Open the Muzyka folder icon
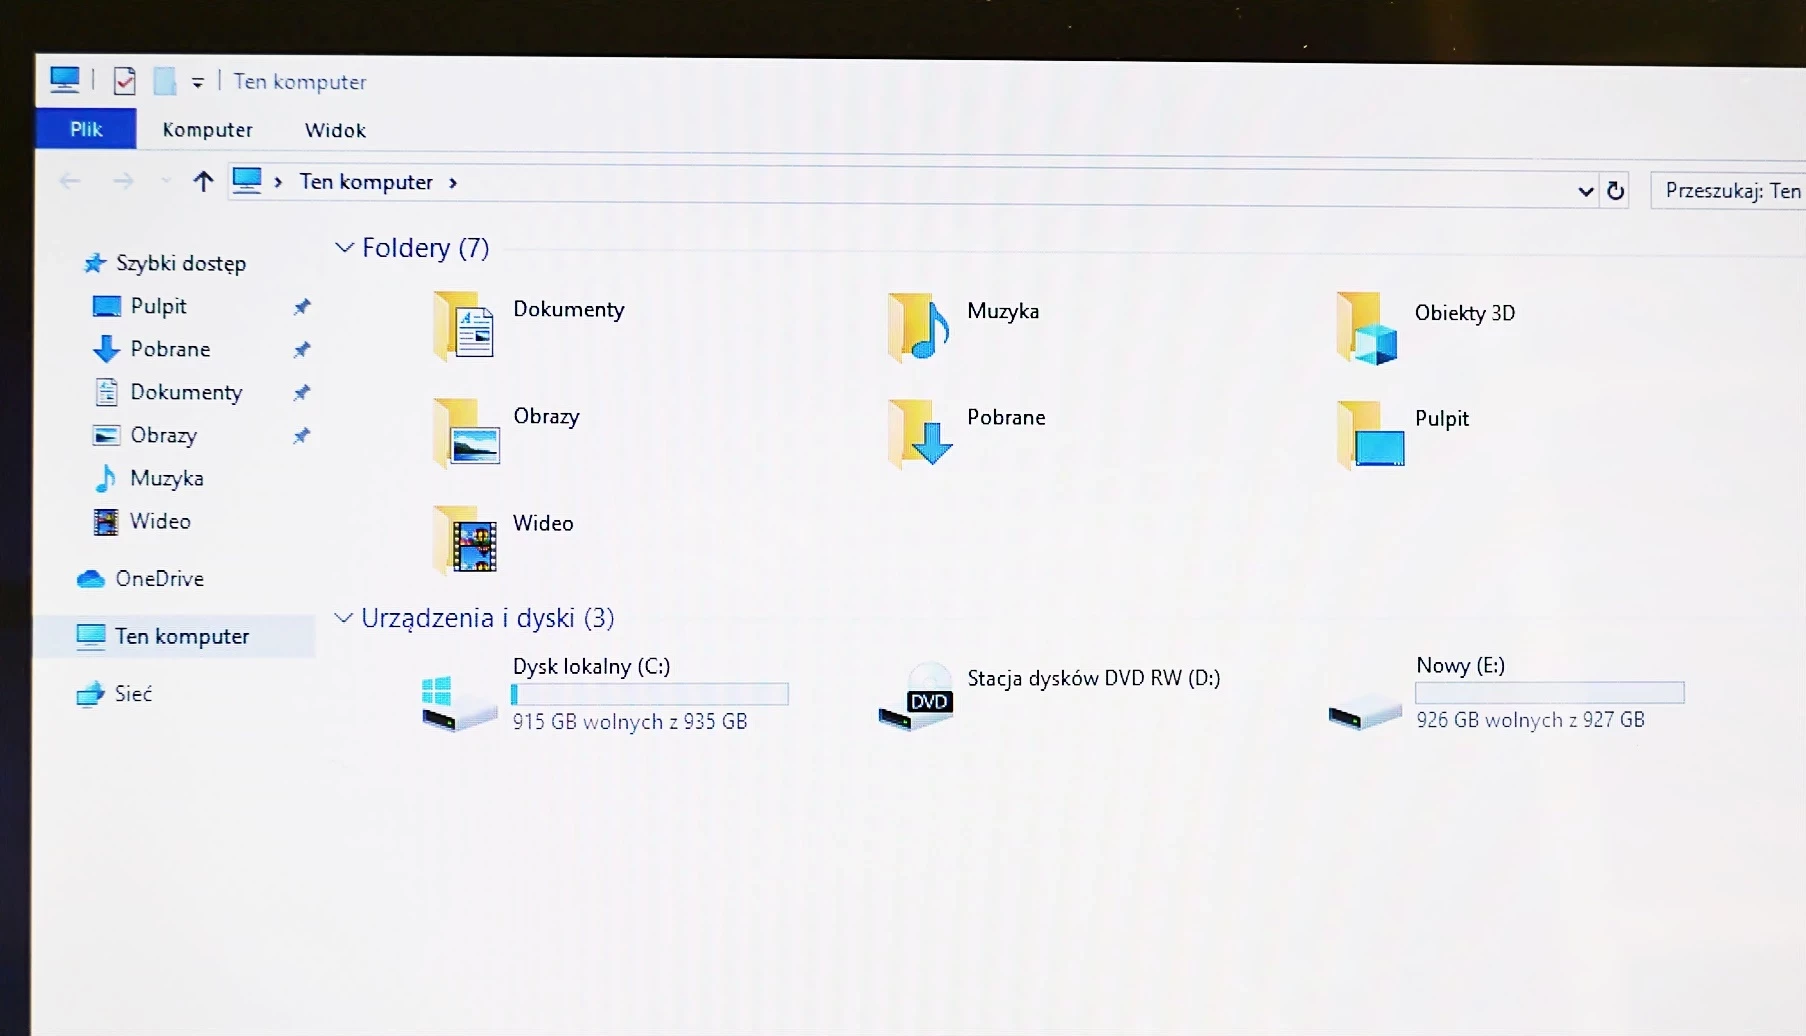The width and height of the screenshot is (1806, 1036). 916,328
